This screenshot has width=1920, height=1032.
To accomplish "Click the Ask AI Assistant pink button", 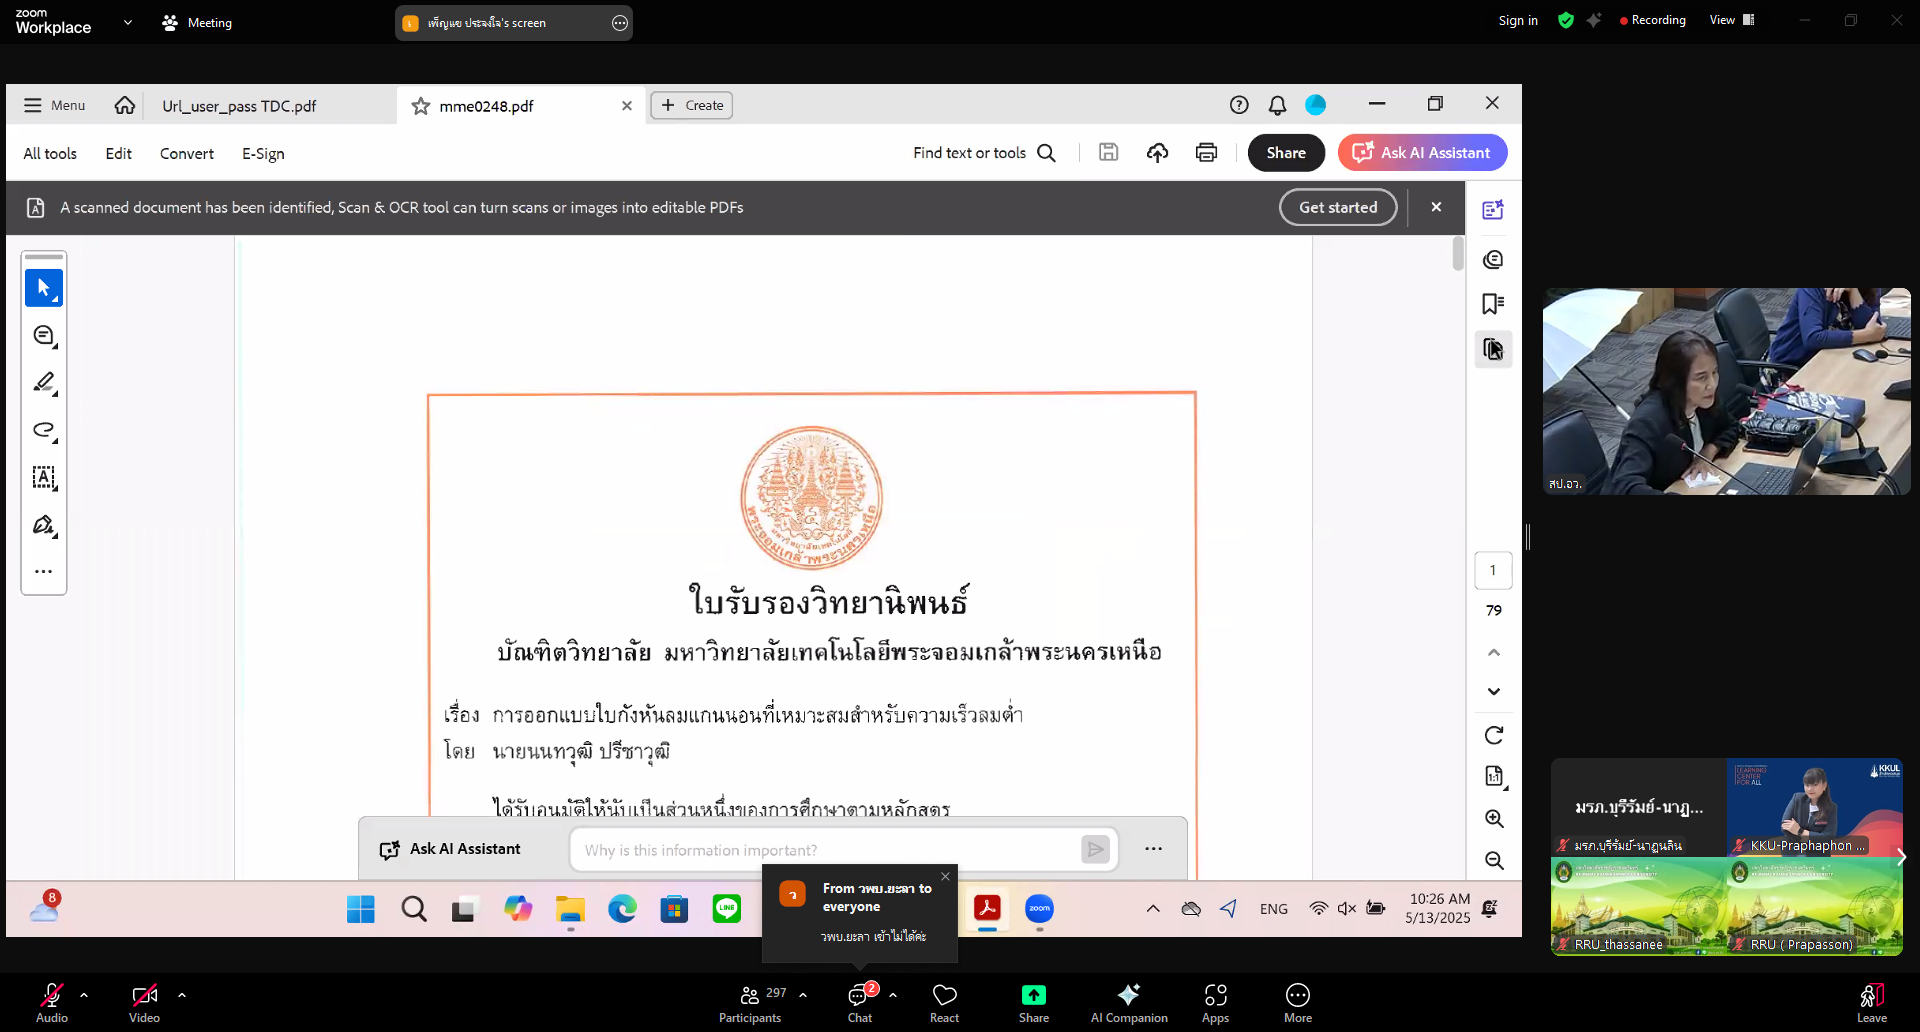I will [x=1422, y=153].
